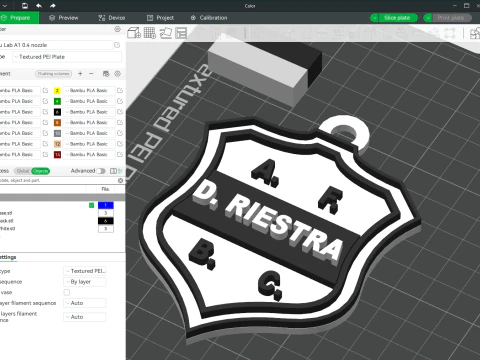Switch to the Prepare tab
The height and width of the screenshot is (360, 480).
19,18
